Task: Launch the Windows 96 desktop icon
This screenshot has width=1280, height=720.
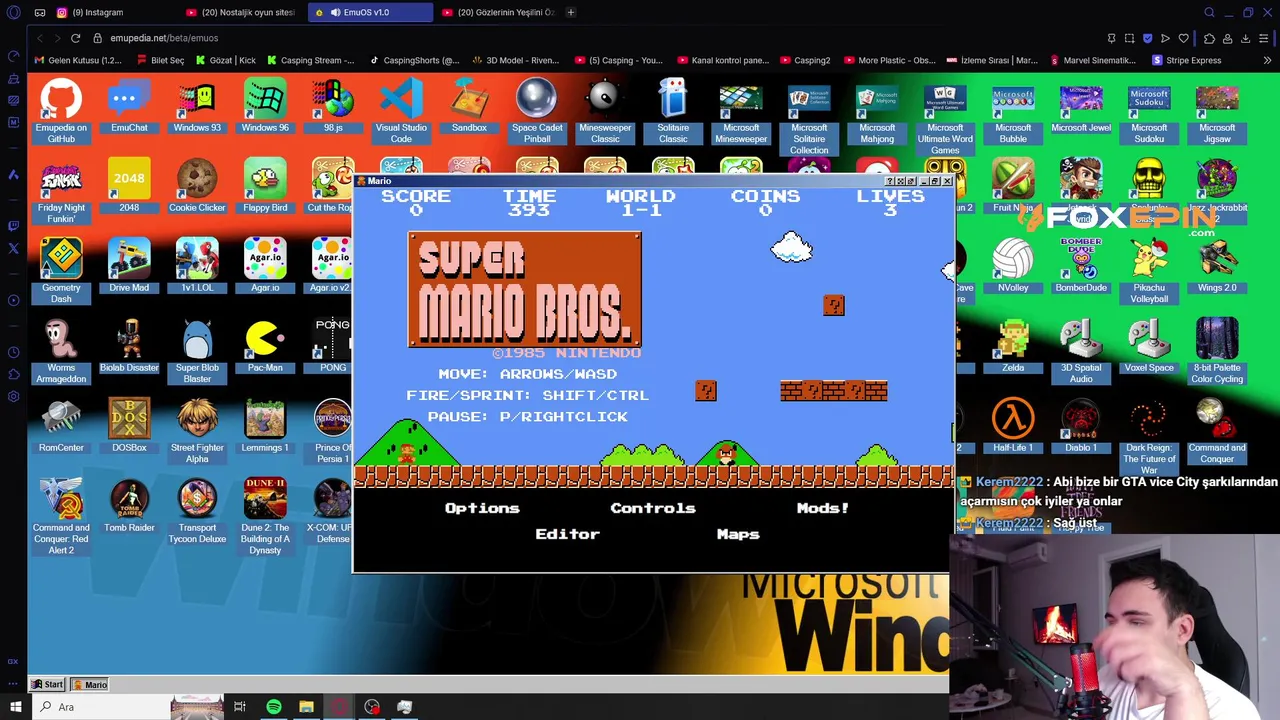Action: coord(265,106)
